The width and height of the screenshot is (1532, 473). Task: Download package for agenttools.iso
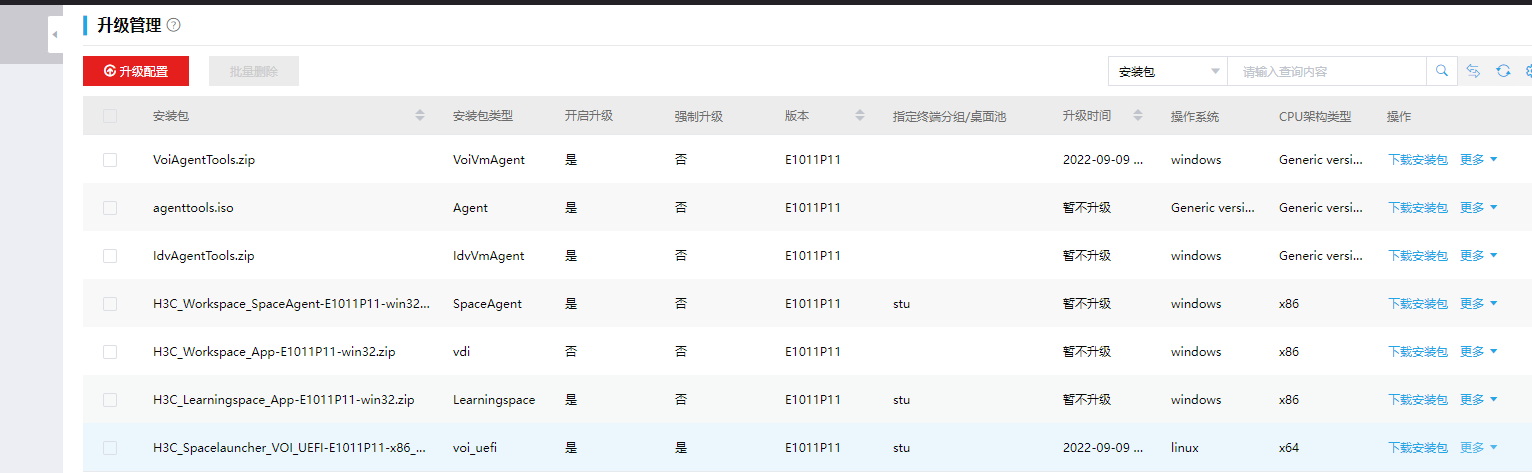[1417, 208]
